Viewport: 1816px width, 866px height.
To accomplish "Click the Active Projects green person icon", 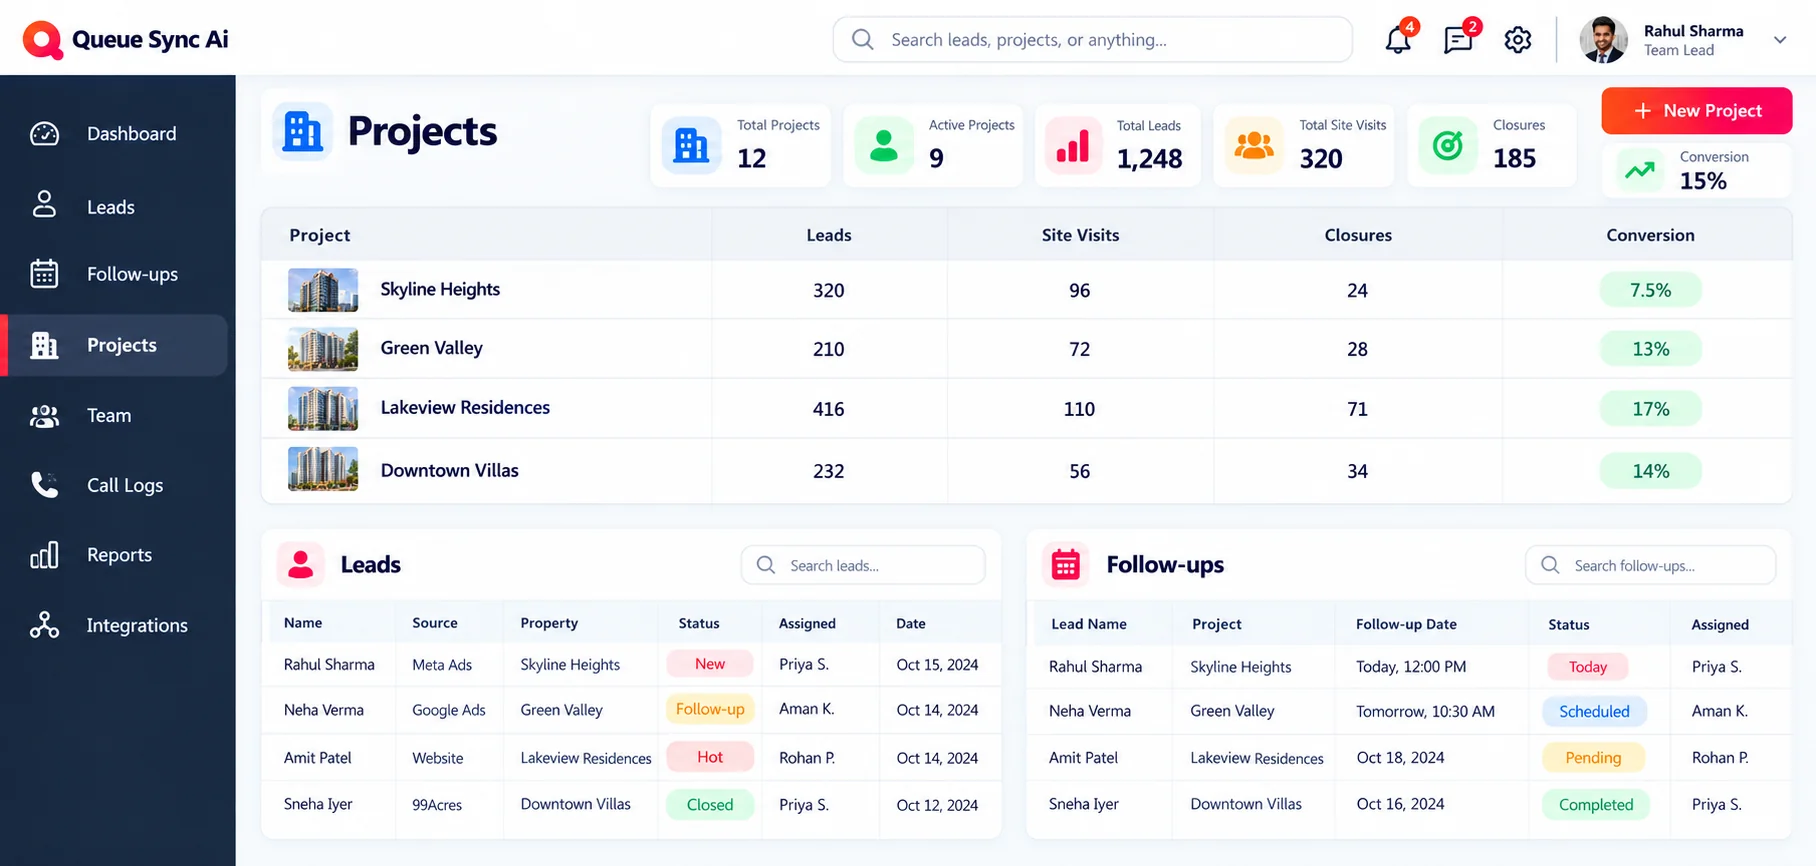I will (x=884, y=146).
